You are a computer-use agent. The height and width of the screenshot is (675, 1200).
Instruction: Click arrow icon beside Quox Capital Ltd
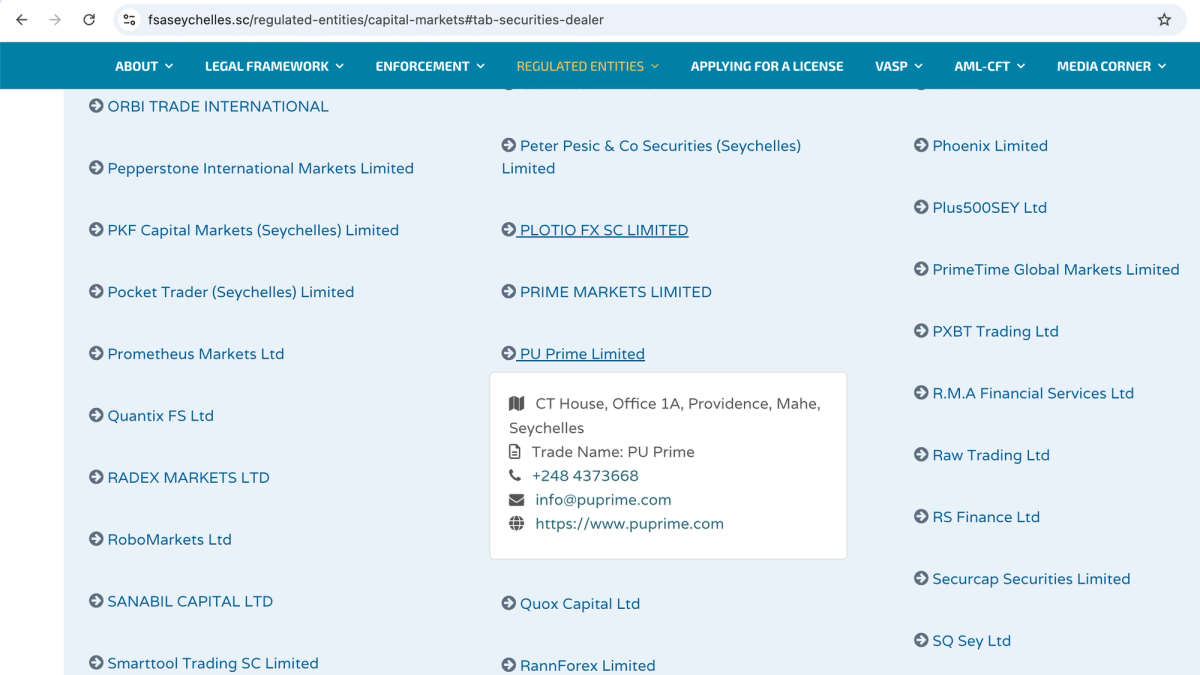coord(509,604)
